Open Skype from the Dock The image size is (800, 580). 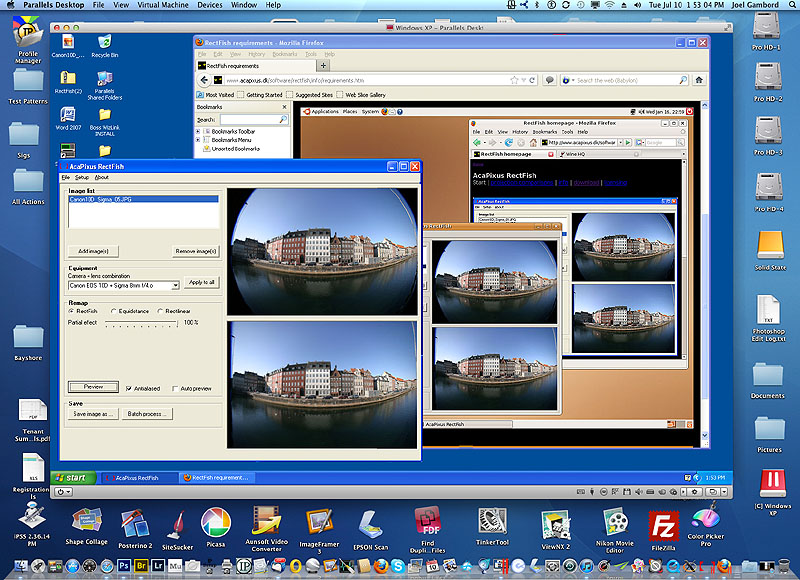397,566
